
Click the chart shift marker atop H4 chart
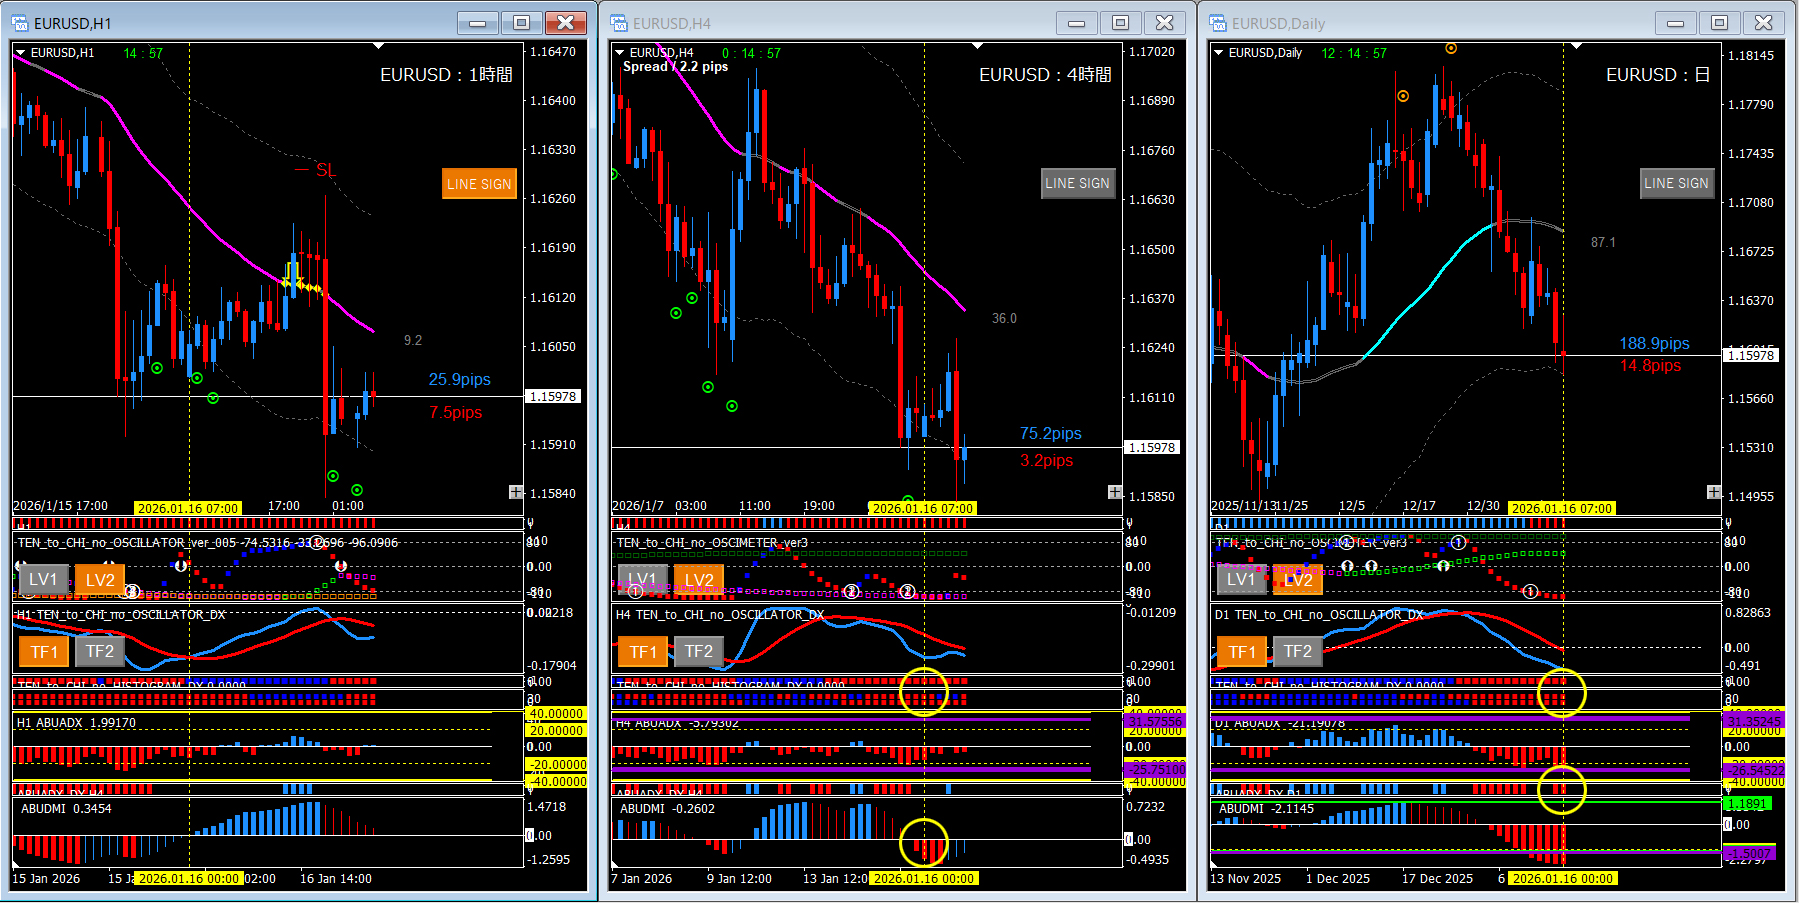(977, 46)
